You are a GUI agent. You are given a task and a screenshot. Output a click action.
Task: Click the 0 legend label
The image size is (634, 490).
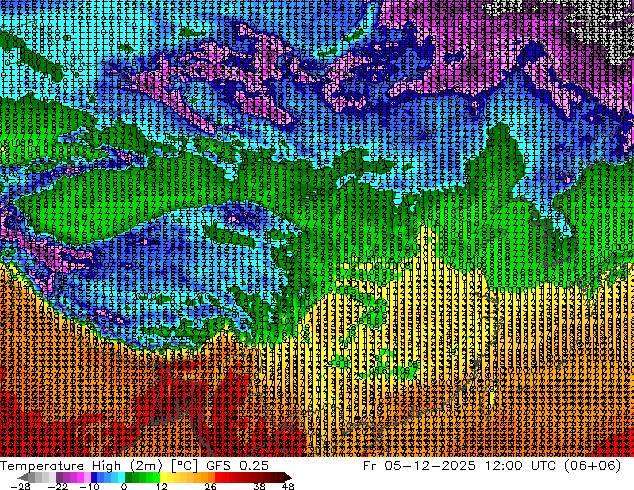124,486
